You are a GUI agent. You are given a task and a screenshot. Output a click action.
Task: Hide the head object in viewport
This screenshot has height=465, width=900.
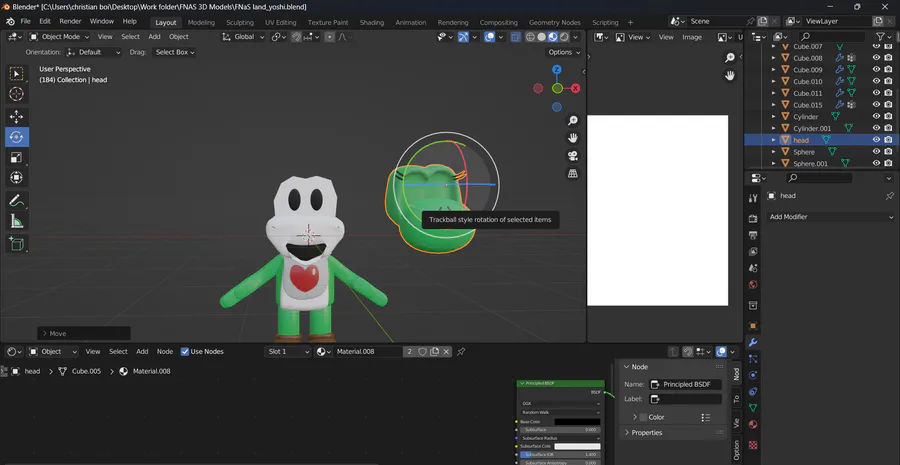tap(876, 140)
